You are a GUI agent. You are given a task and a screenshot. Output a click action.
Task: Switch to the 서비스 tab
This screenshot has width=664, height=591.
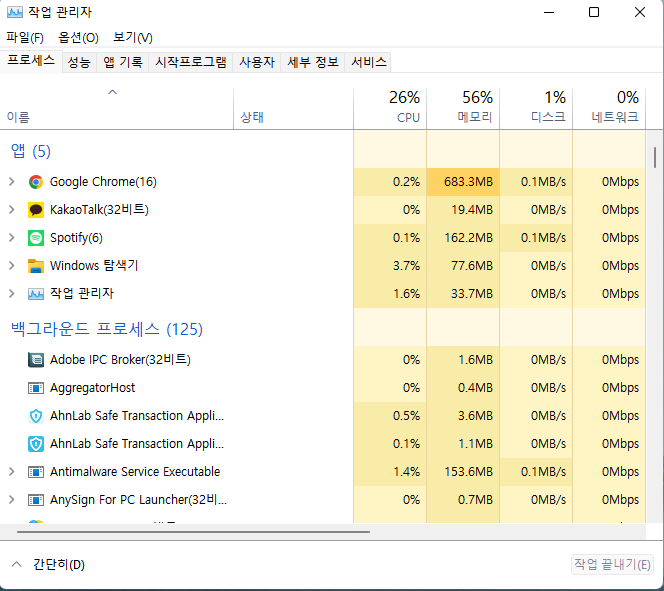click(x=369, y=62)
